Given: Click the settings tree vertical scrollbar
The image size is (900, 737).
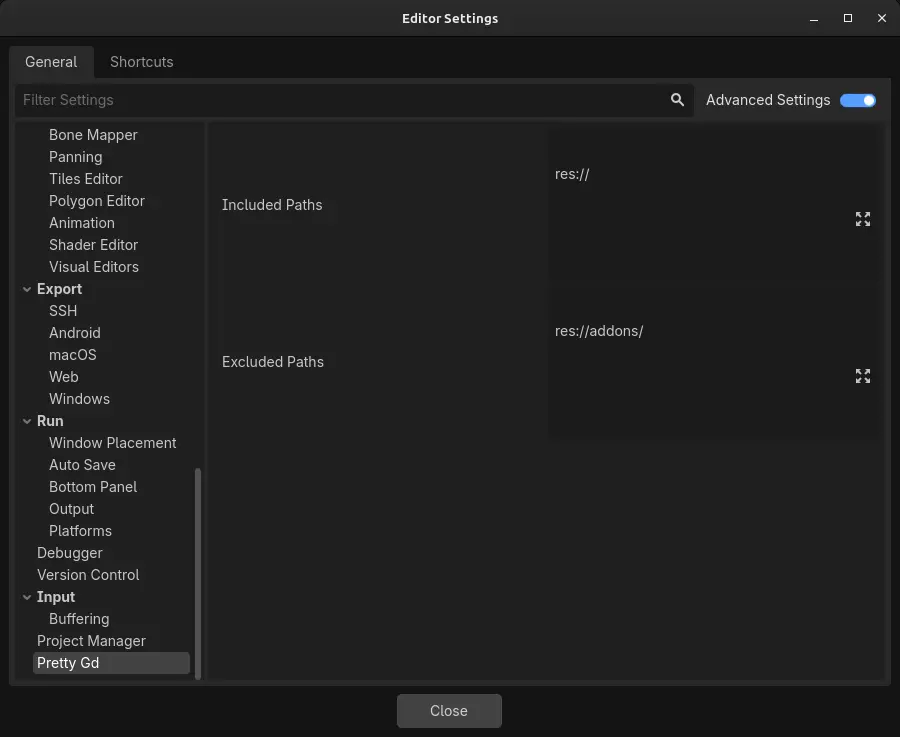Looking at the screenshot, I should coord(198,572).
